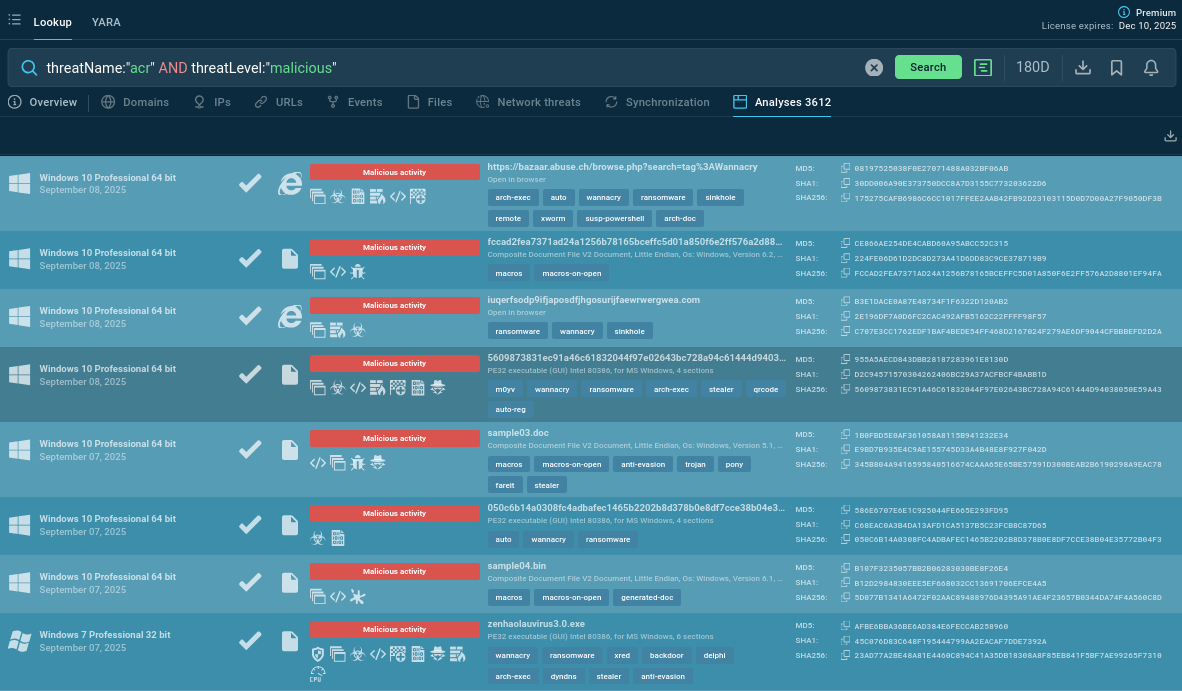Click the xworm tag on the first result
1182x691 pixels.
[552, 218]
